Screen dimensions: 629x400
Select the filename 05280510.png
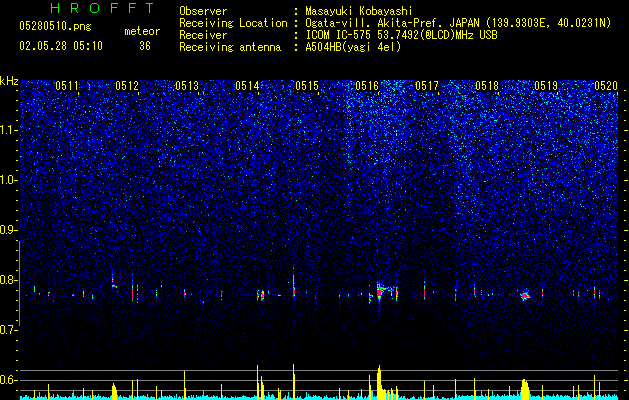pos(55,27)
